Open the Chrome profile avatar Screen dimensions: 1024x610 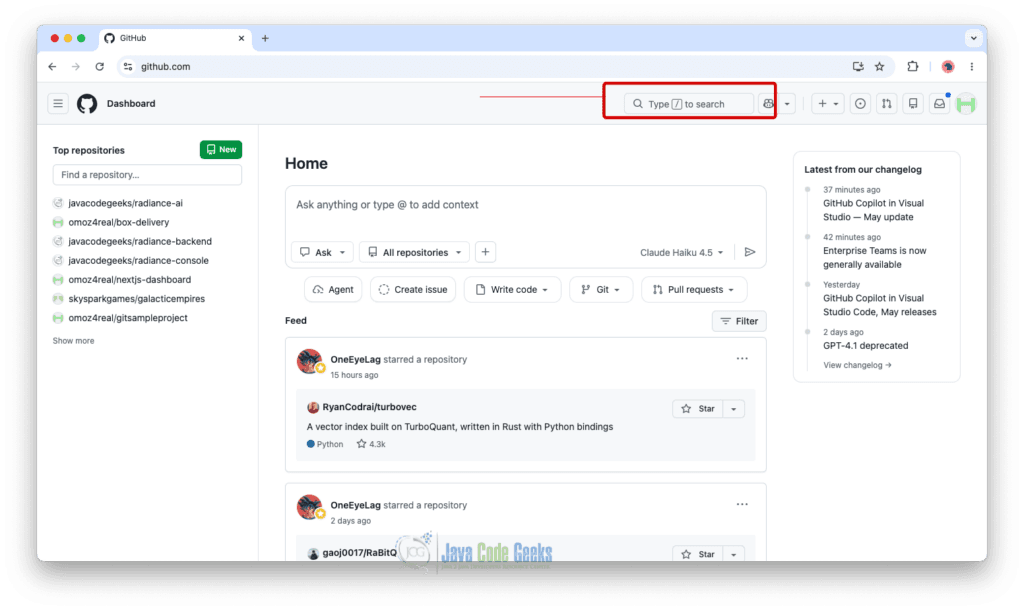948,67
